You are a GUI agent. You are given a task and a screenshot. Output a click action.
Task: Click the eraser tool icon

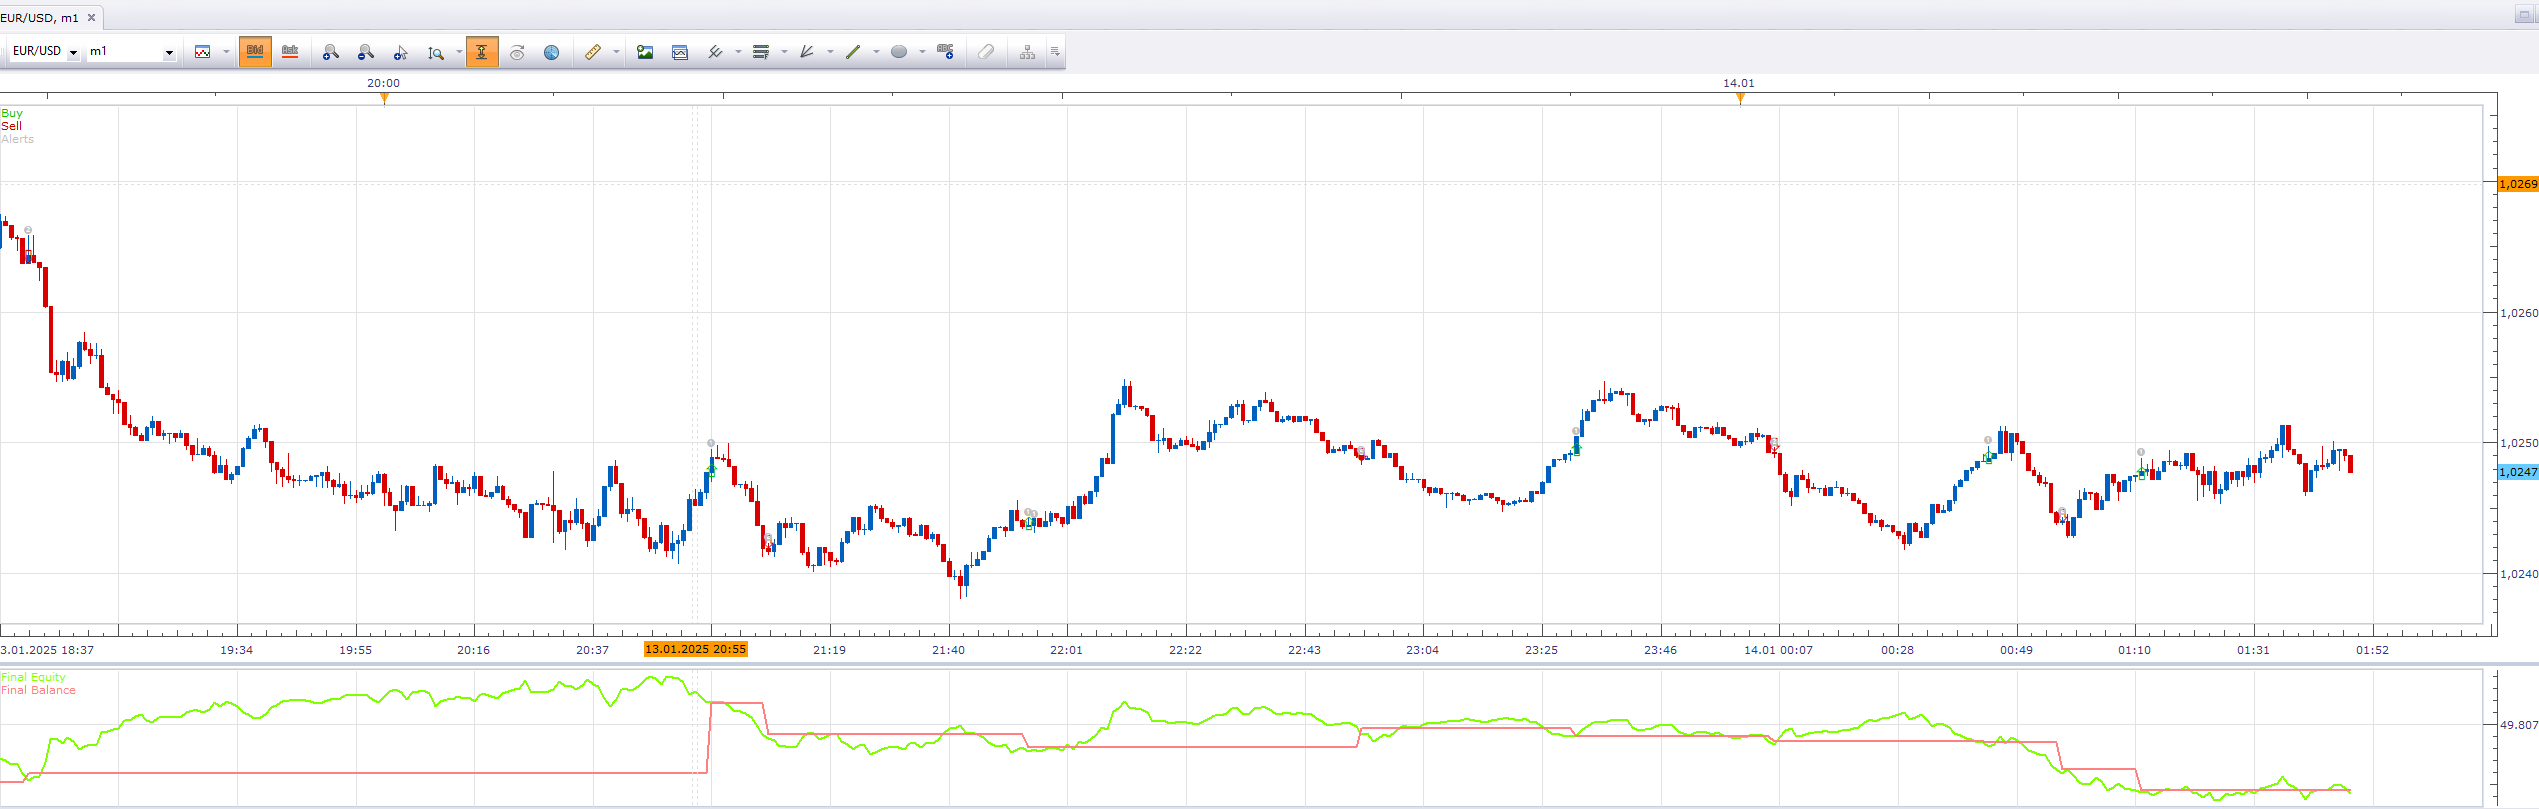986,52
